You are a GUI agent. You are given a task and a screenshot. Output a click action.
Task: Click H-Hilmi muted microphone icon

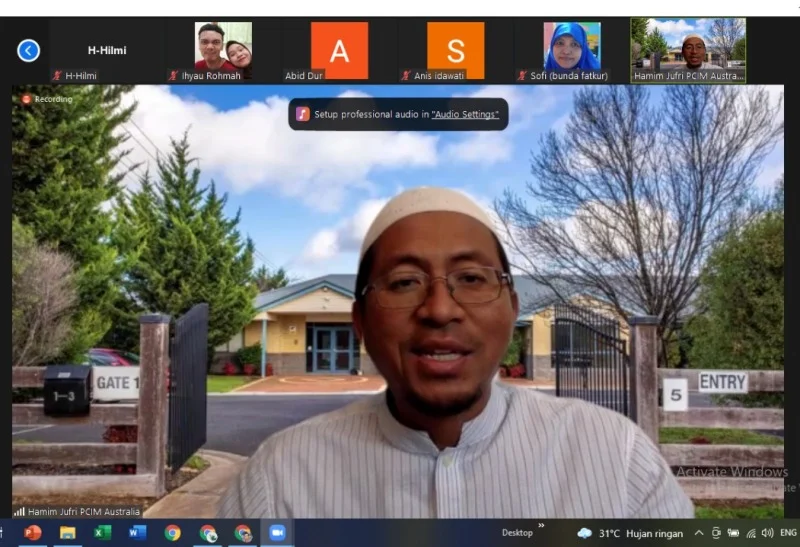57,76
